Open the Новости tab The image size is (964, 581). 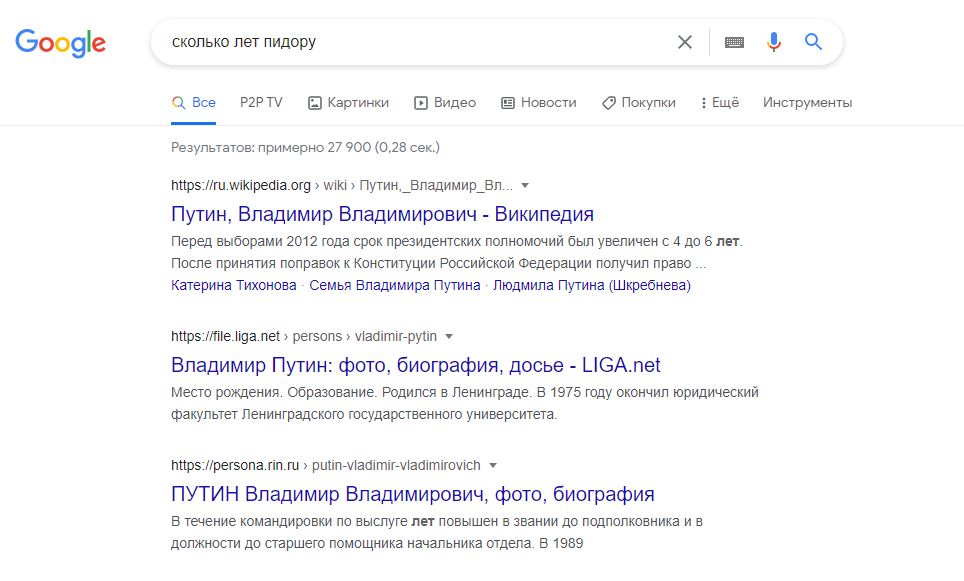tap(539, 103)
